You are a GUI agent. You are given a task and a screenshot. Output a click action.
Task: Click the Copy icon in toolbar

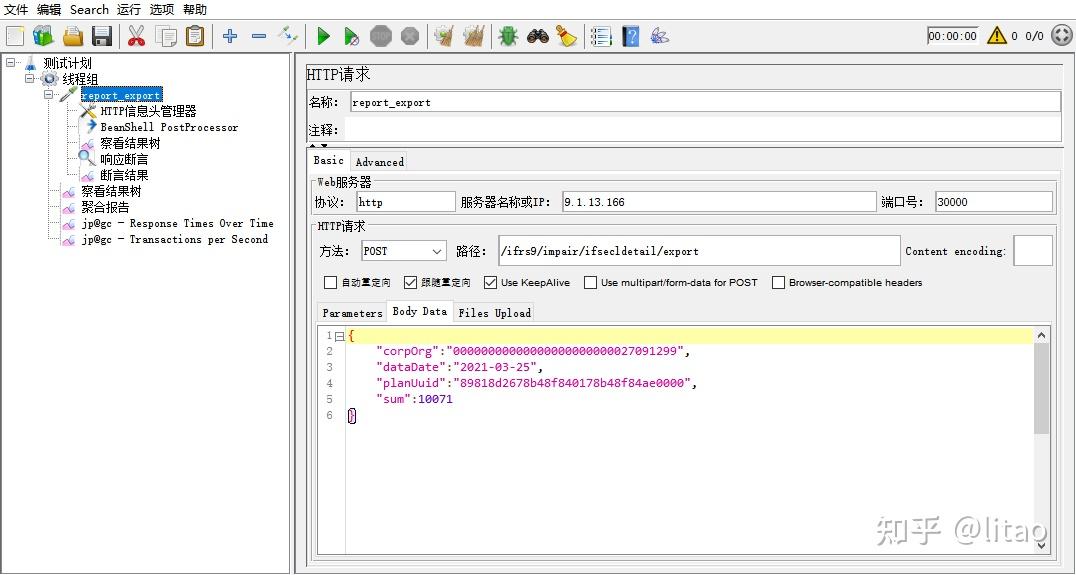pos(166,36)
